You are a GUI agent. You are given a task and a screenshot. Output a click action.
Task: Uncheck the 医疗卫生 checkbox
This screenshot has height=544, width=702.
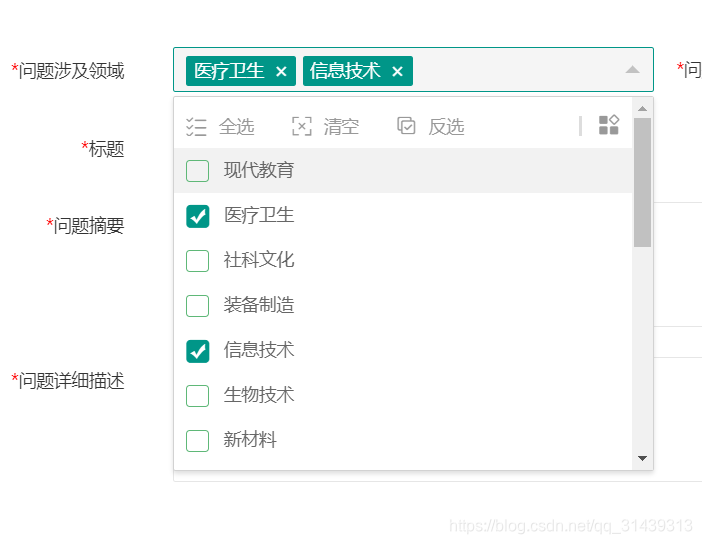[x=197, y=216]
